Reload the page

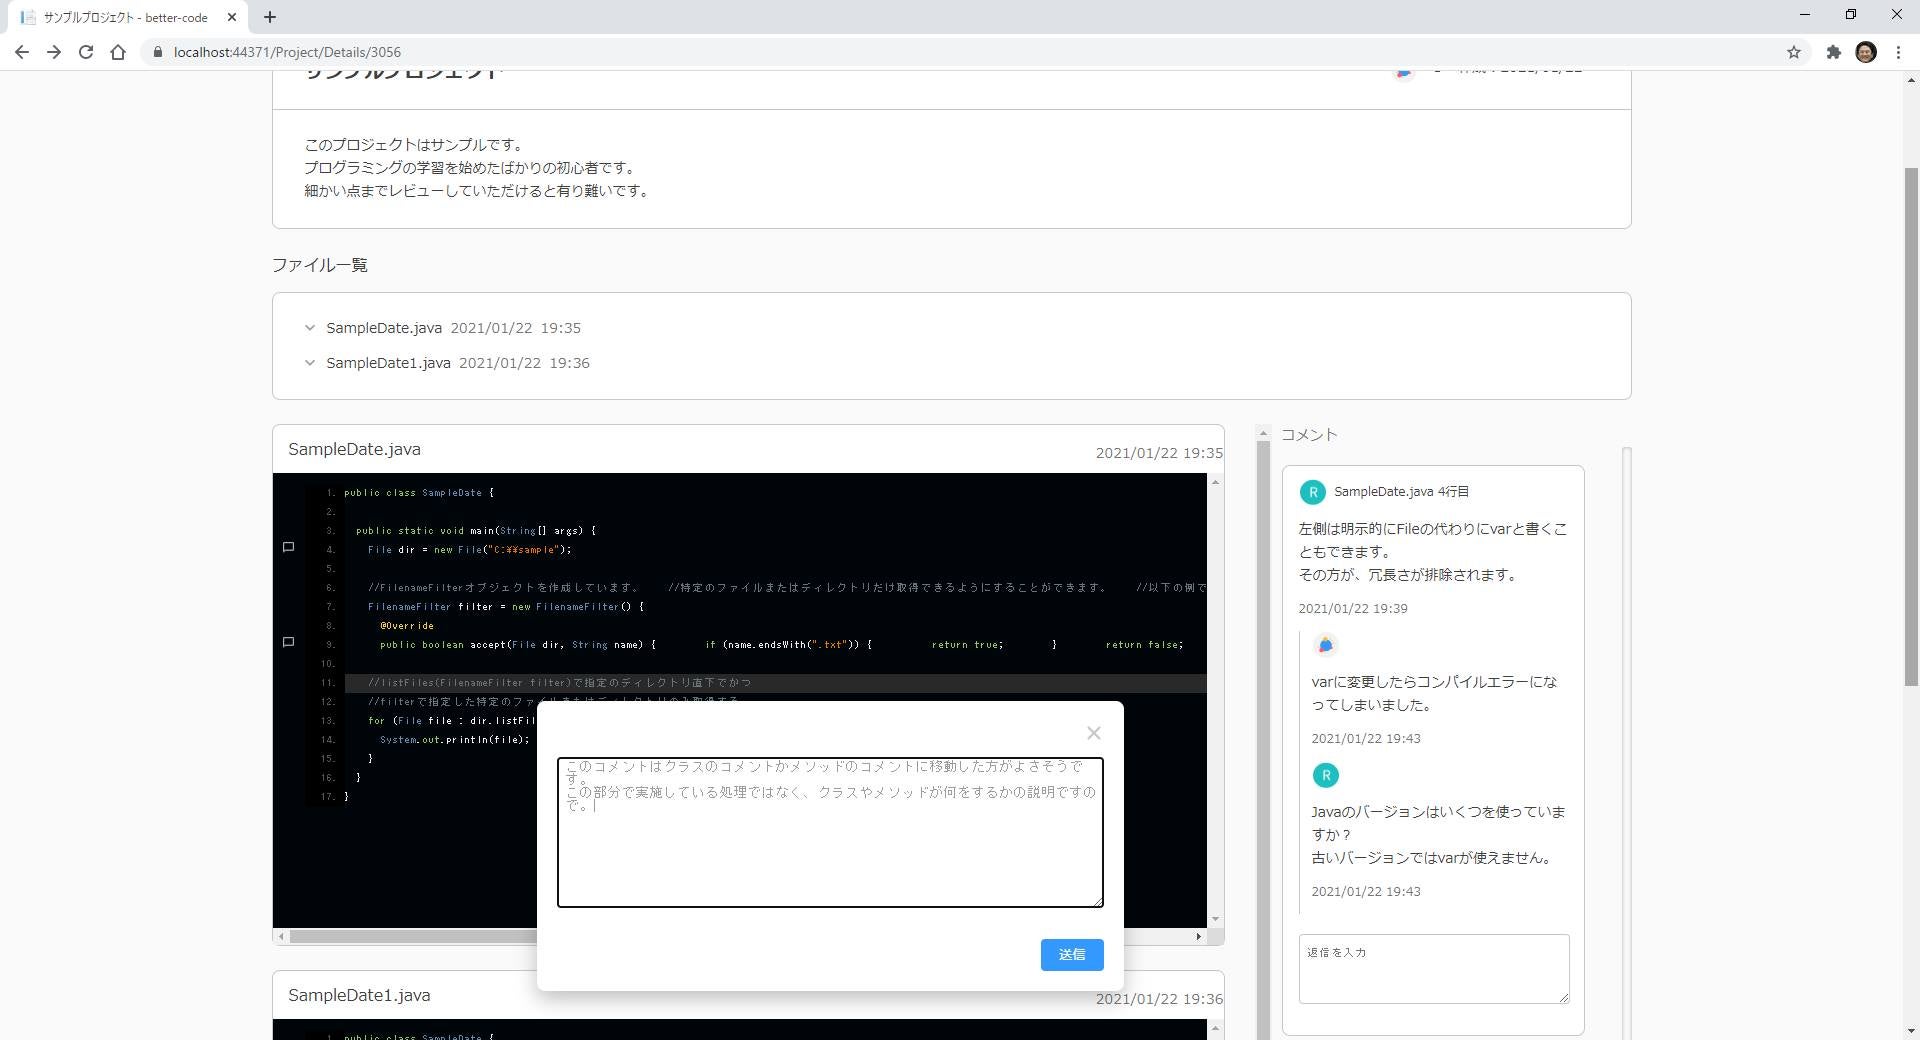click(86, 52)
